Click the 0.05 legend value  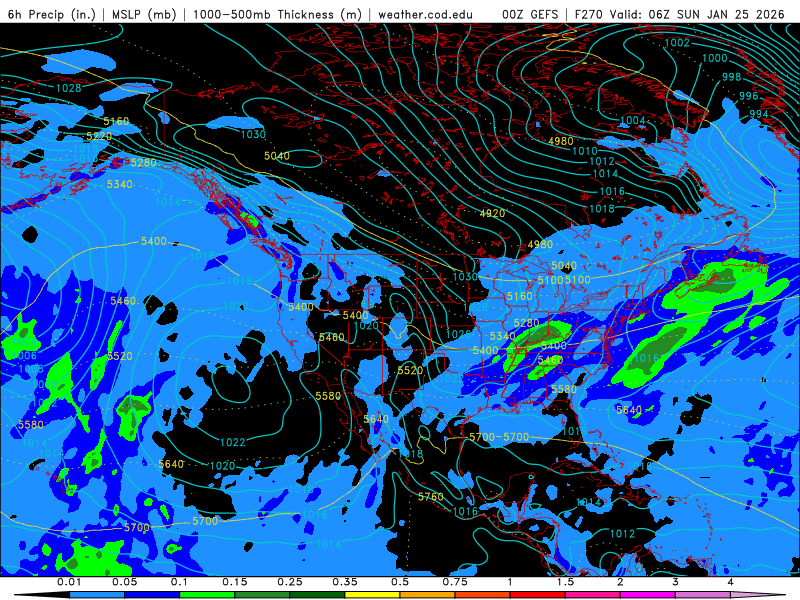pos(124,582)
